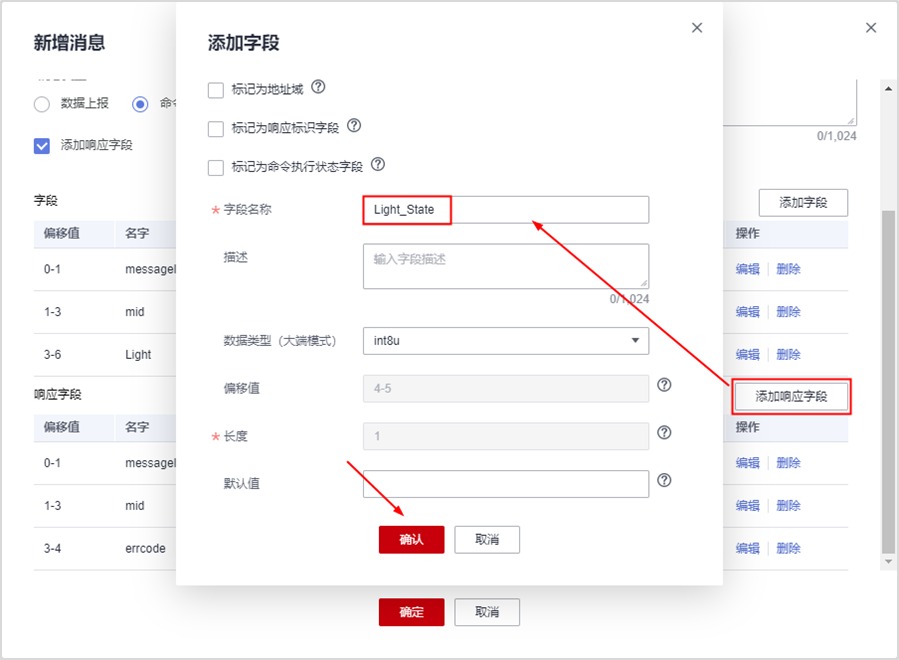899x660 pixels.
Task: Open the 数据类型 int8u dropdown
Action: pos(505,341)
